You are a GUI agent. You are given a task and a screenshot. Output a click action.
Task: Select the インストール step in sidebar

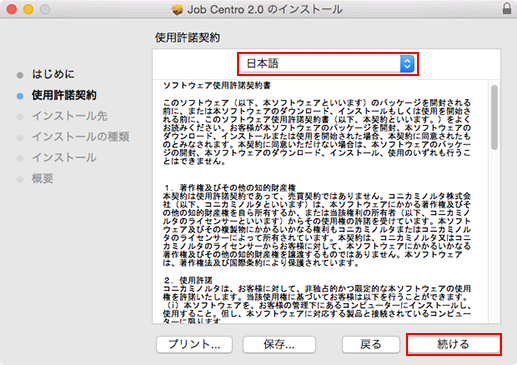(64, 157)
